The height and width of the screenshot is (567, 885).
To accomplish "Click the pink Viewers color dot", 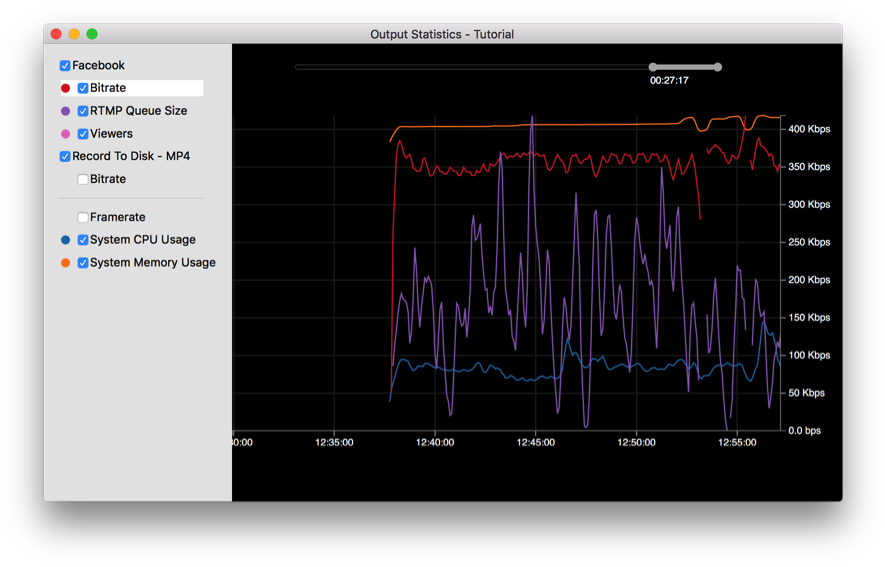I will [x=65, y=134].
